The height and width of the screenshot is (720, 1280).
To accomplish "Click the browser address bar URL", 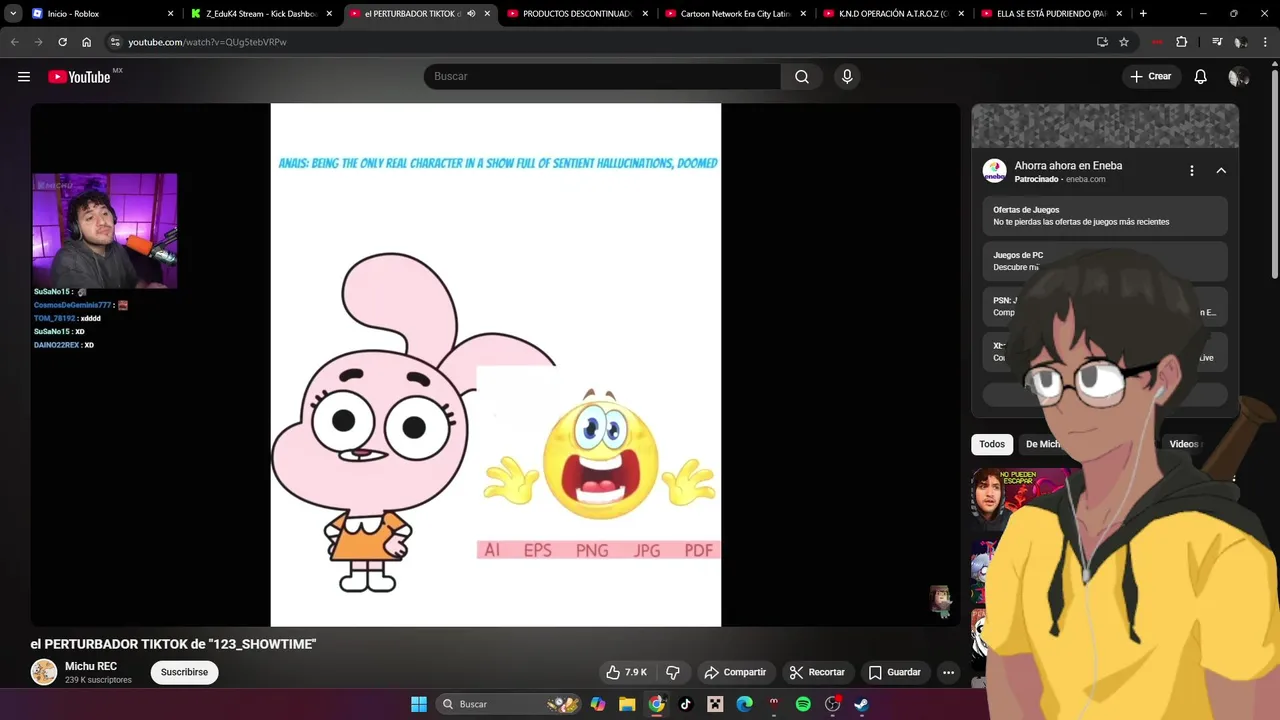I will pyautogui.click(x=207, y=42).
